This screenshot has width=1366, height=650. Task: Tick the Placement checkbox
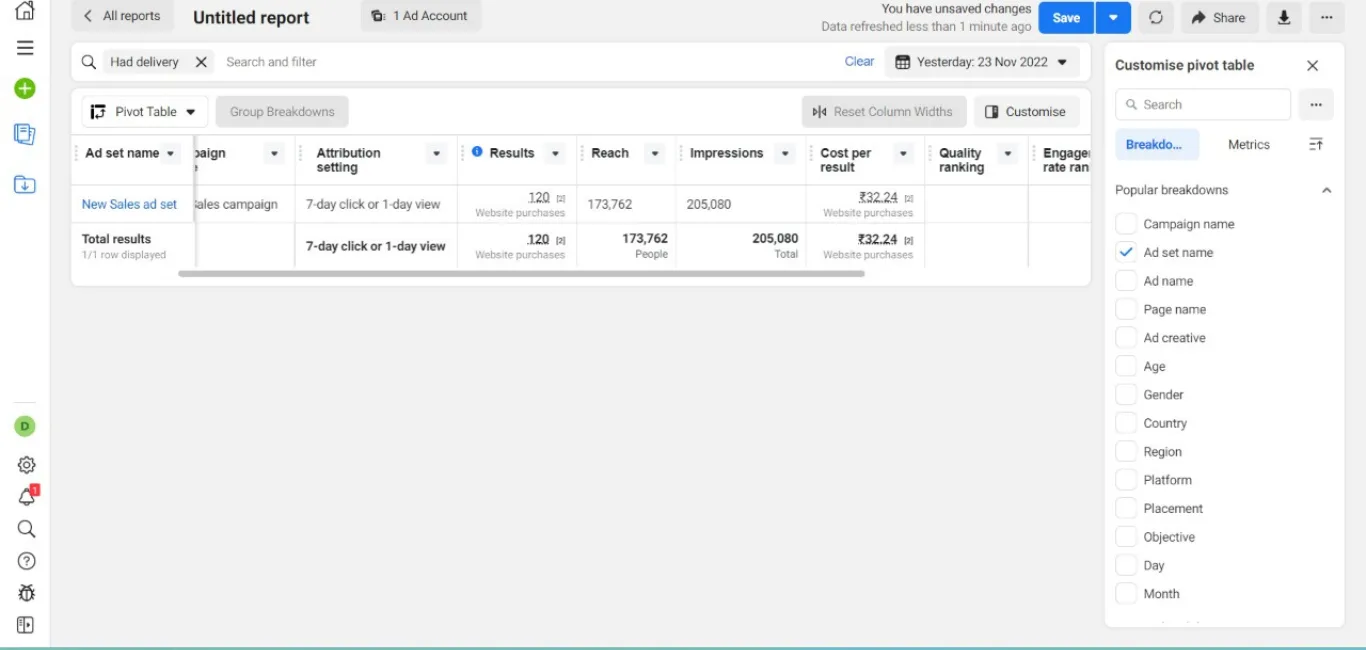(x=1126, y=508)
